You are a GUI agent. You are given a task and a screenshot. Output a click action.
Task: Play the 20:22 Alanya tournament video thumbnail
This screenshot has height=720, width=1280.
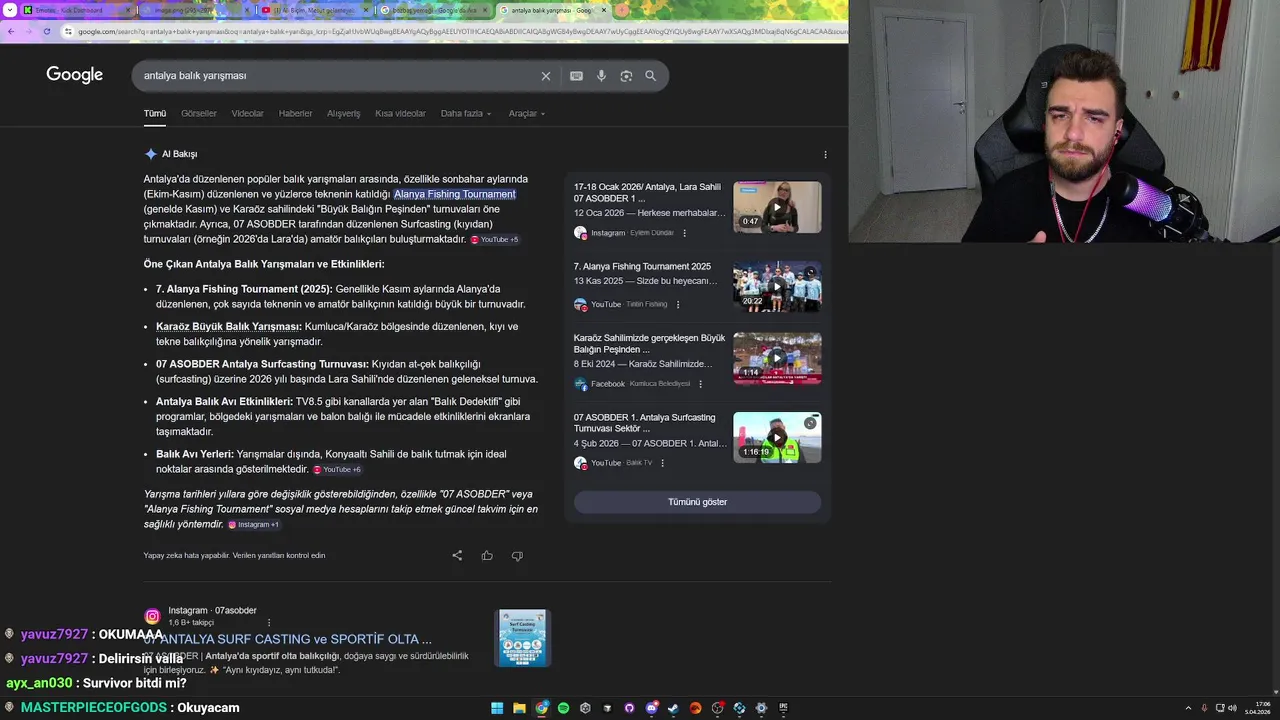777,286
